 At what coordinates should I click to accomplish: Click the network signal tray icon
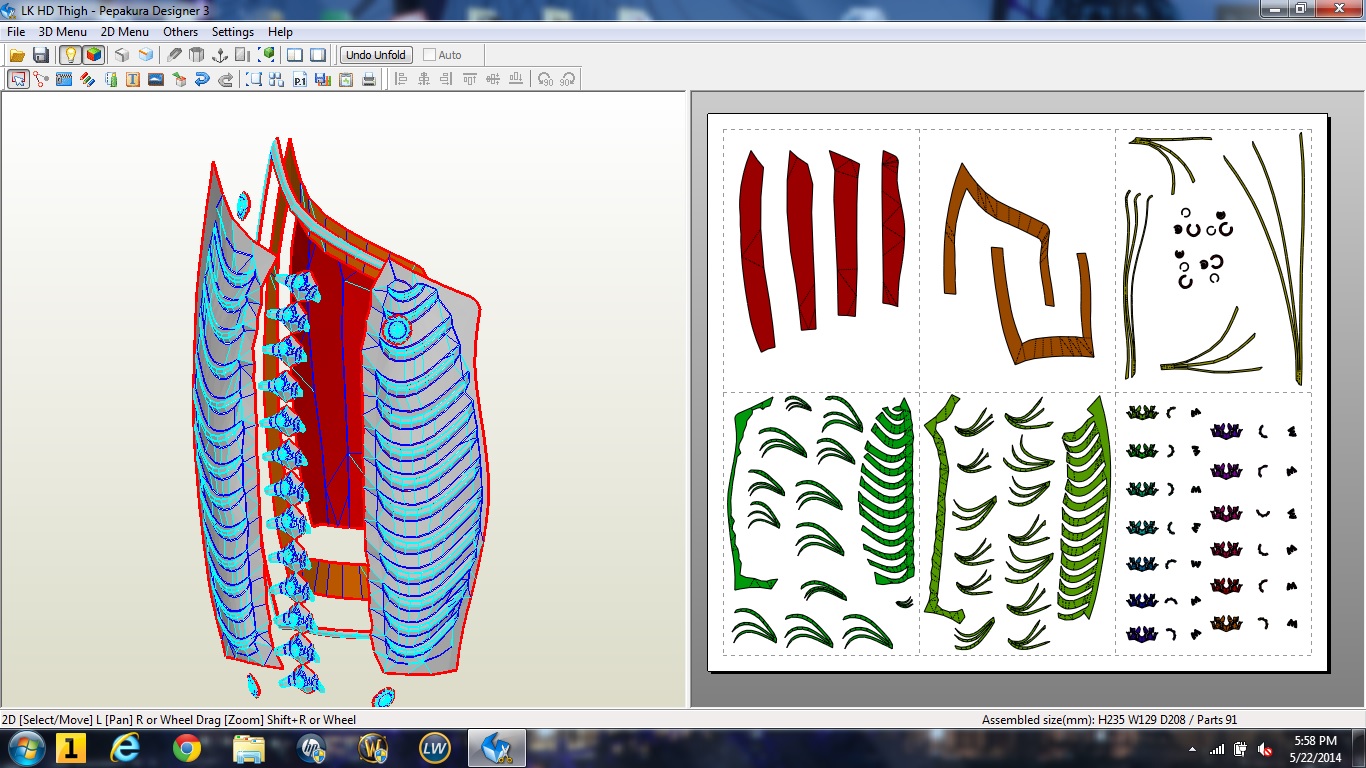(1217, 749)
